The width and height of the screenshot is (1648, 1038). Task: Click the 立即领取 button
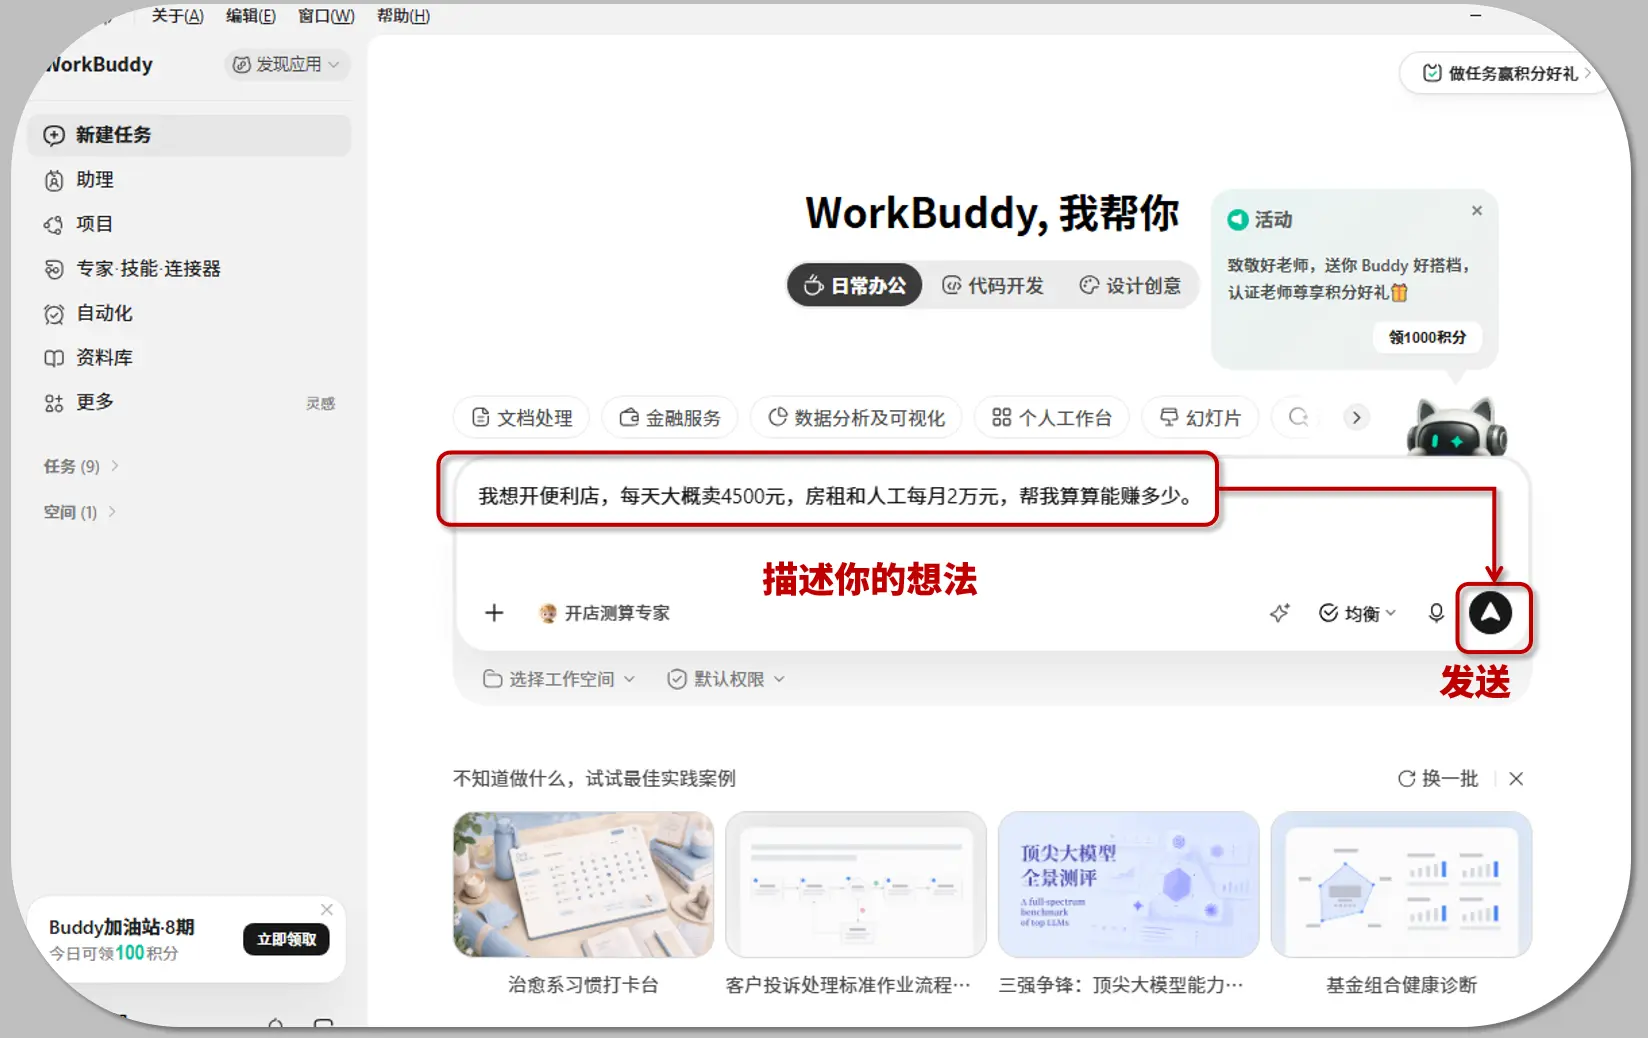pos(286,939)
